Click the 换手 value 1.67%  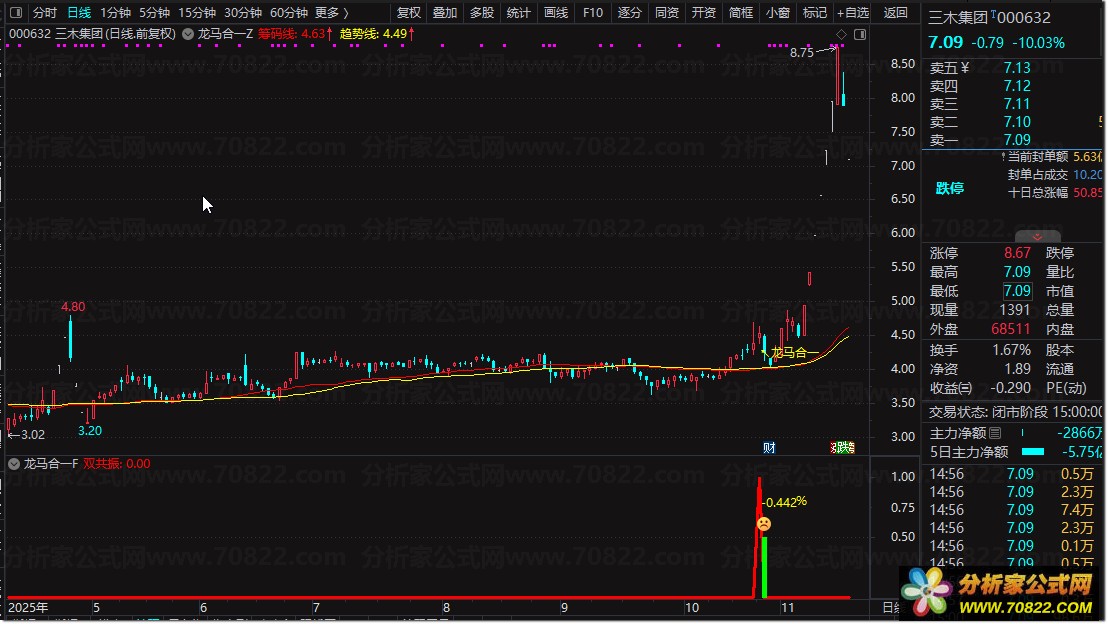[x=1011, y=350]
